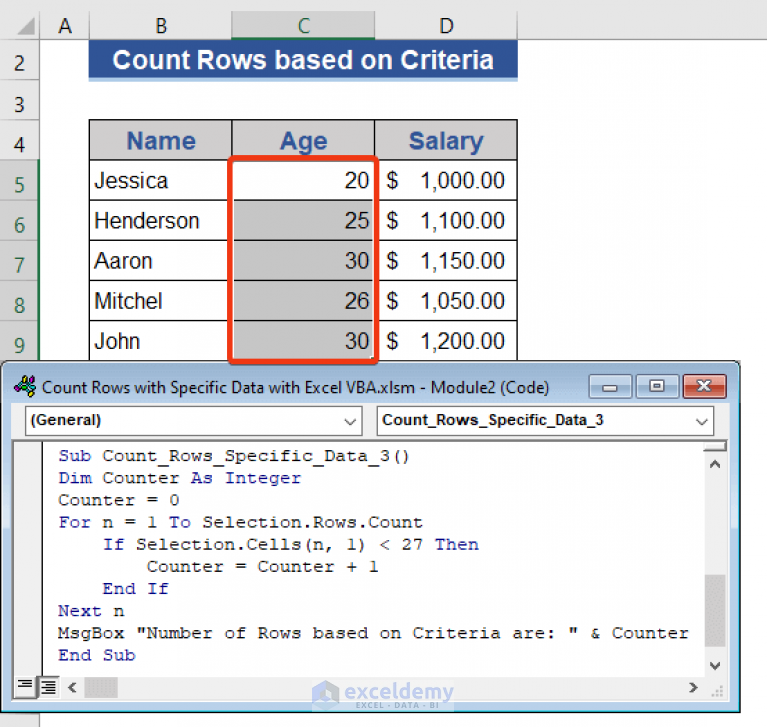Select column B header
Screen dimensions: 767x727
[160, 26]
